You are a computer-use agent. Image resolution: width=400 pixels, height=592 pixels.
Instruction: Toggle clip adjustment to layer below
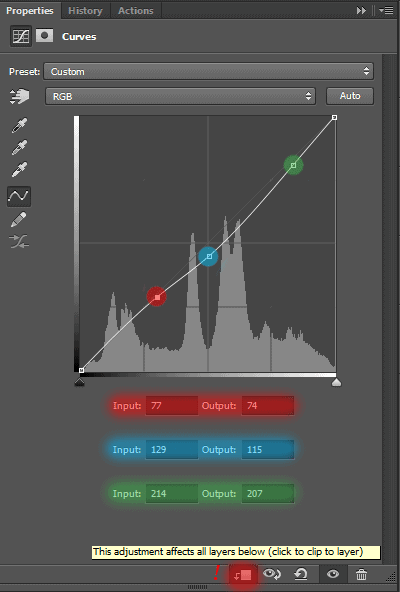pyautogui.click(x=243, y=575)
